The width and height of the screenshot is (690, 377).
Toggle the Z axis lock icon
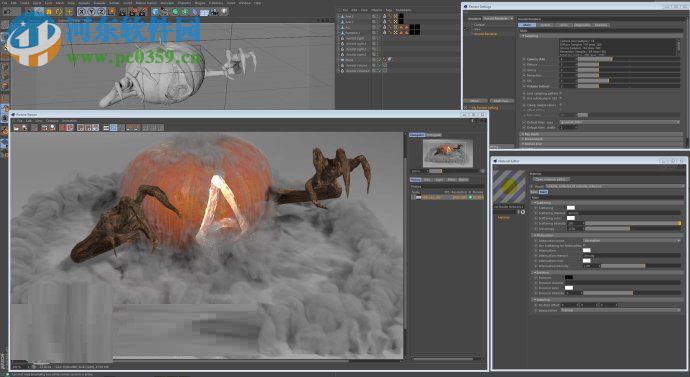(x=101, y=12)
